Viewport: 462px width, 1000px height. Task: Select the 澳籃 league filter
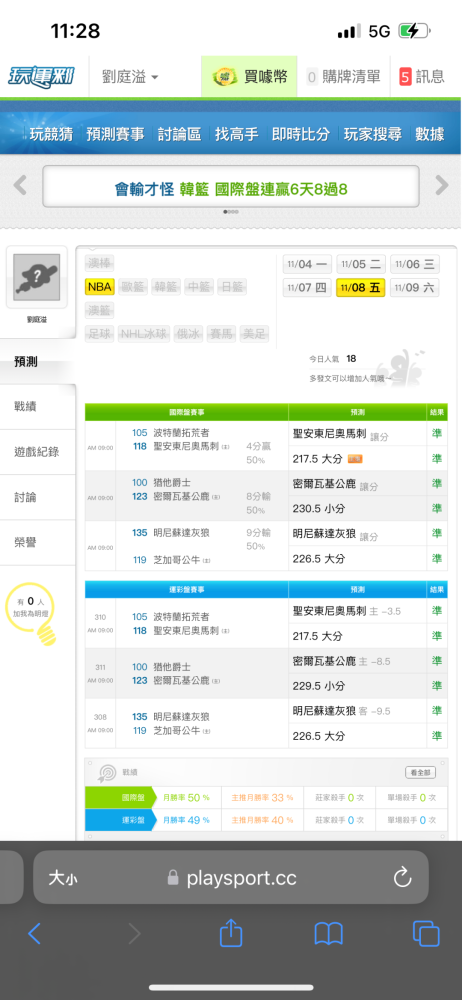[x=100, y=311]
